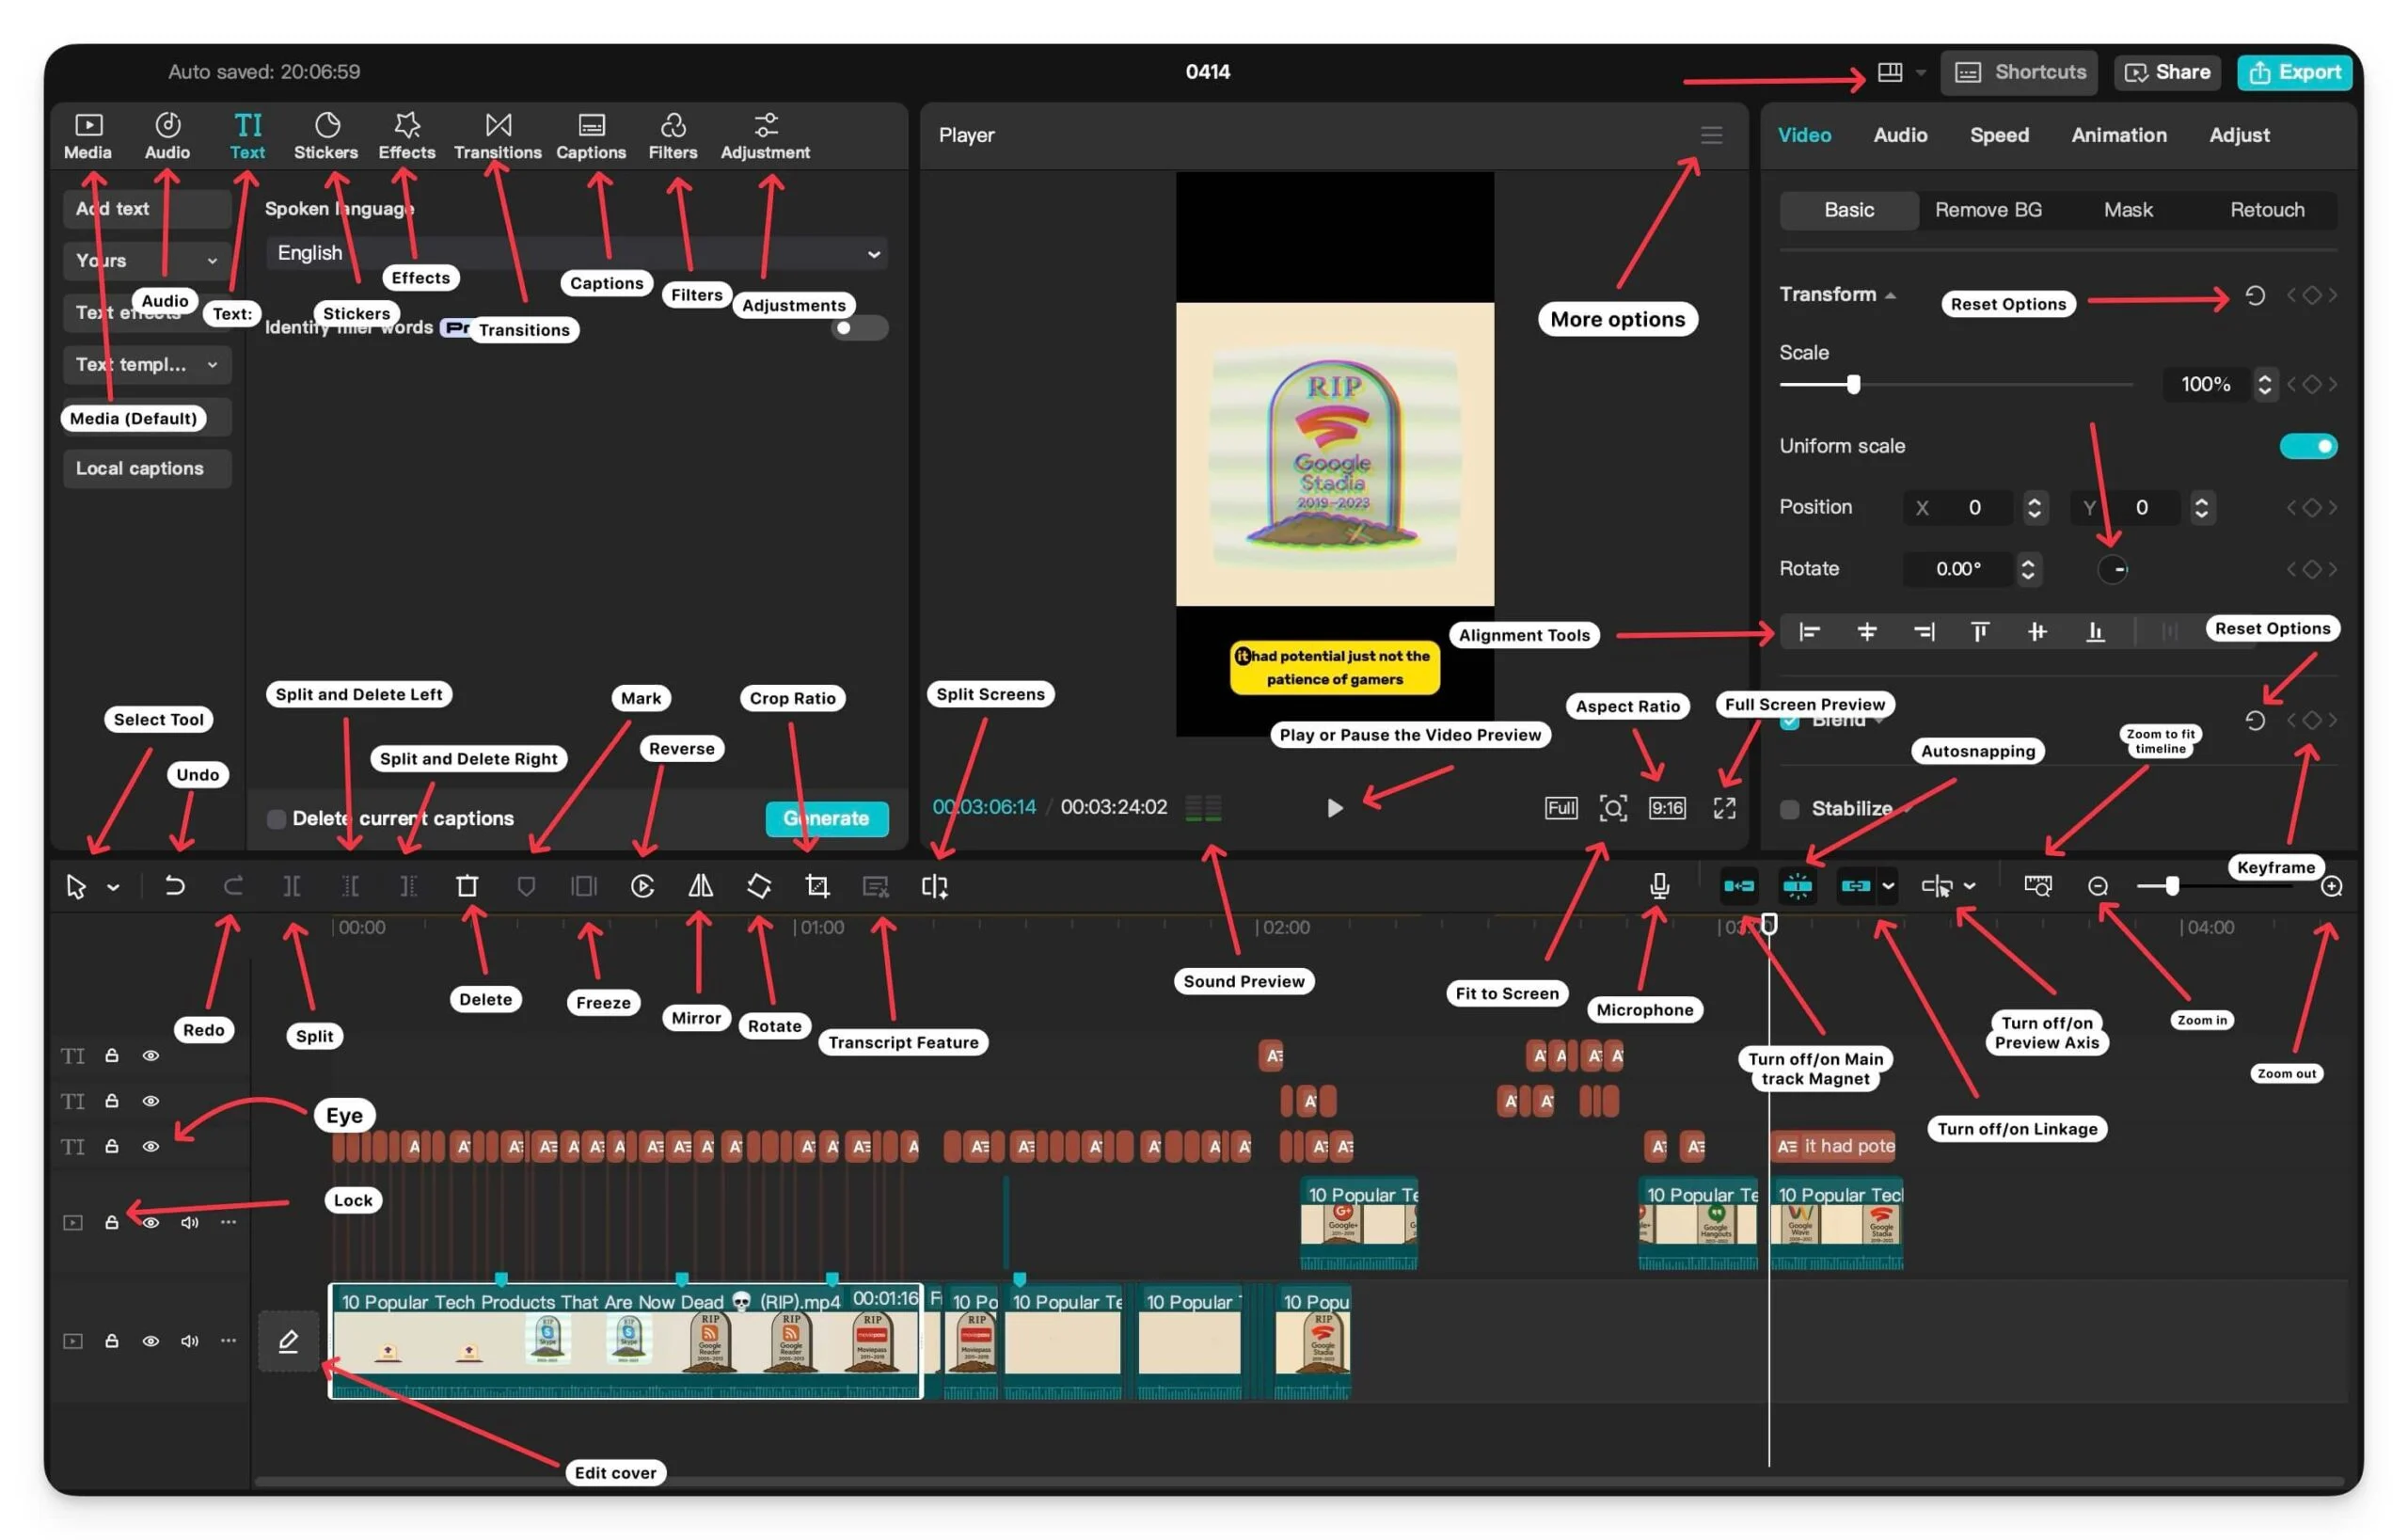The height and width of the screenshot is (1540, 2408).
Task: Click the Generate captions button
Action: click(826, 819)
